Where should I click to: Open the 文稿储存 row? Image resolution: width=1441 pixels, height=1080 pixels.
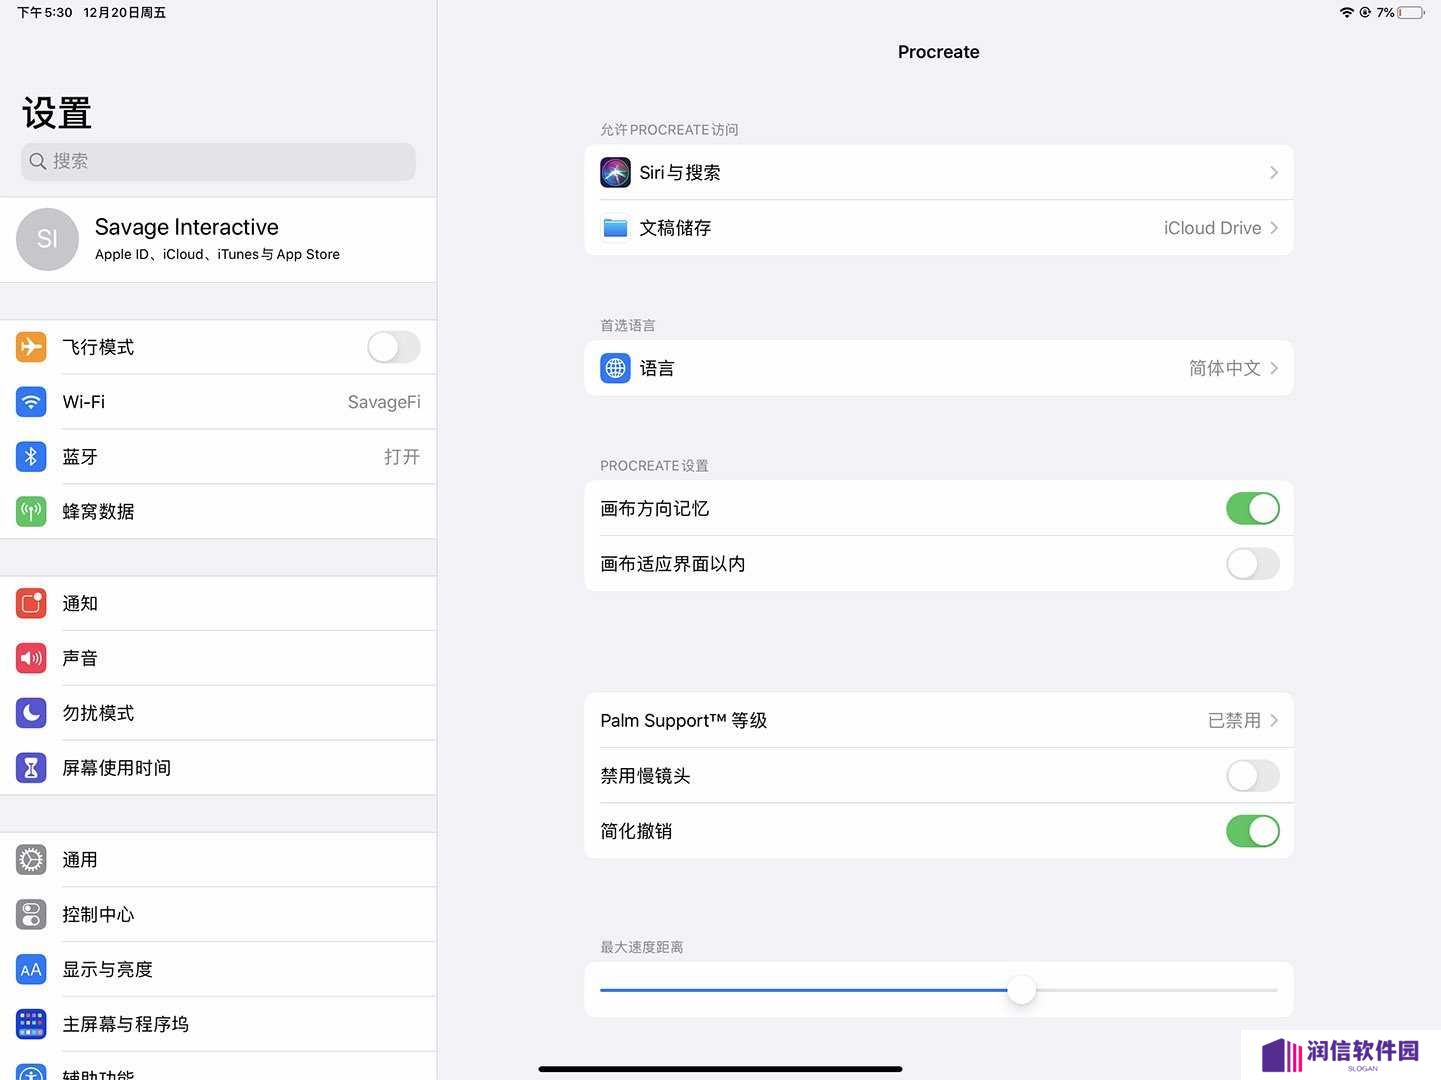[939, 228]
